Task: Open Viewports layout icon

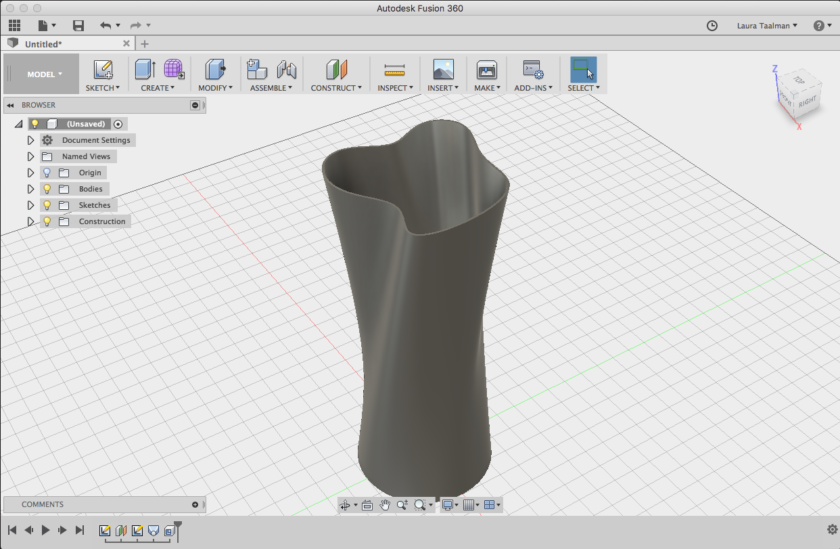Action: pyautogui.click(x=489, y=505)
